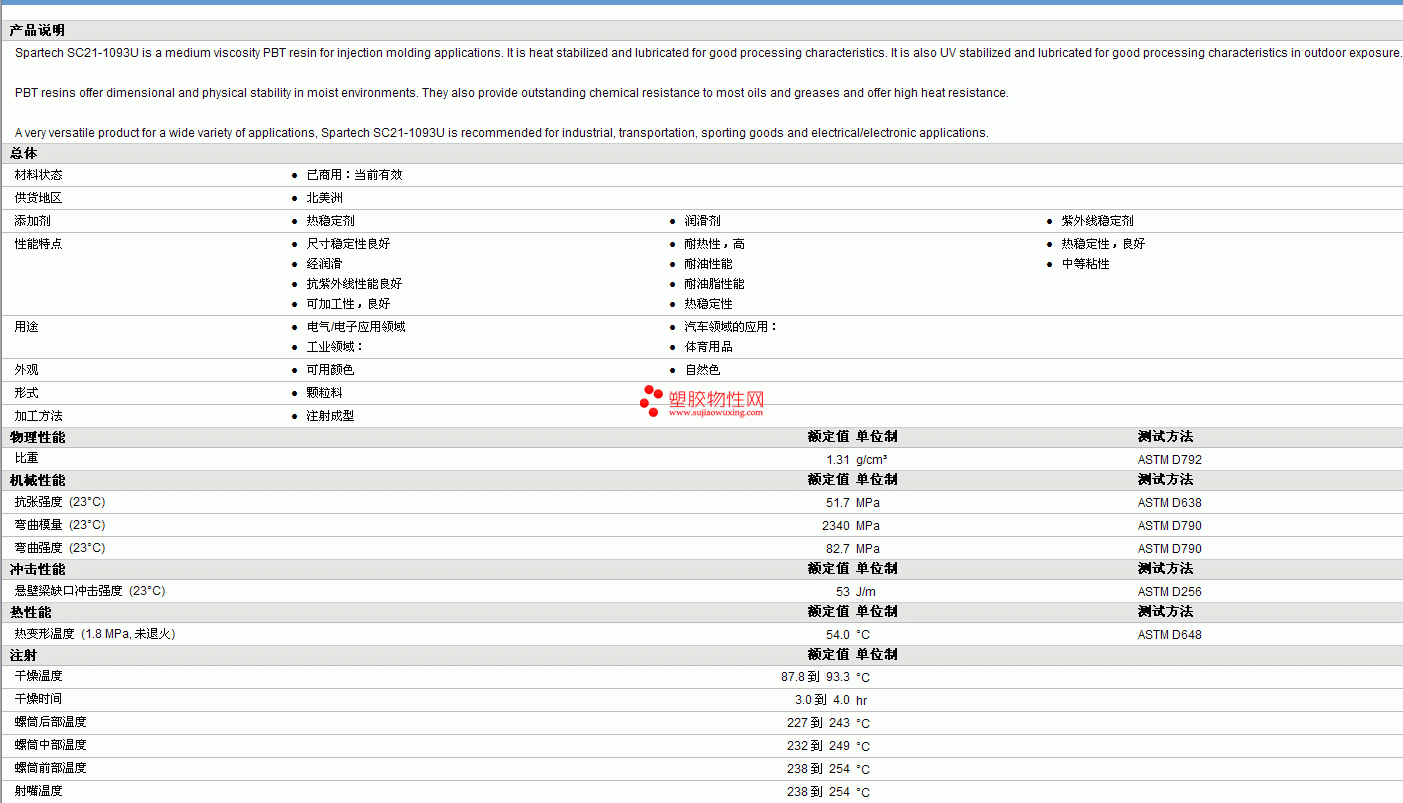Click ASTM D790 in the 弯曲强度 row
This screenshot has height=803, width=1403.
[1170, 549]
